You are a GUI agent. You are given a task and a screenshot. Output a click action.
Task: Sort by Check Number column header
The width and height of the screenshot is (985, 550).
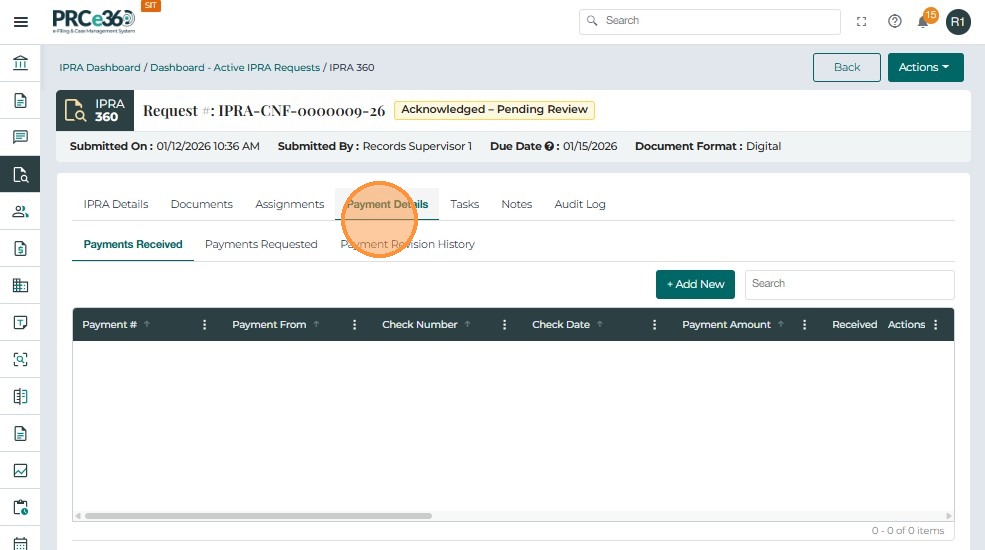(x=420, y=325)
